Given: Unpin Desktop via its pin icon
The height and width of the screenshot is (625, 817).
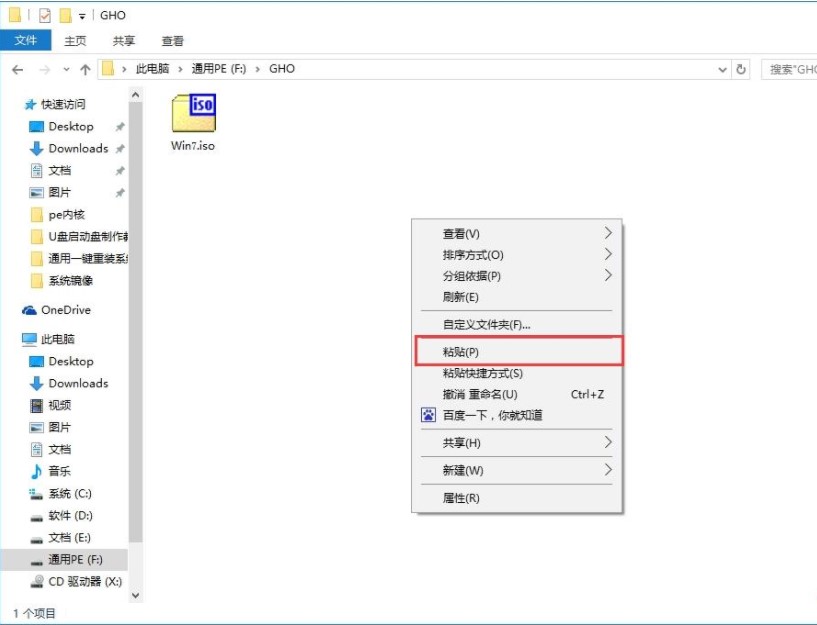Looking at the screenshot, I should 120,127.
